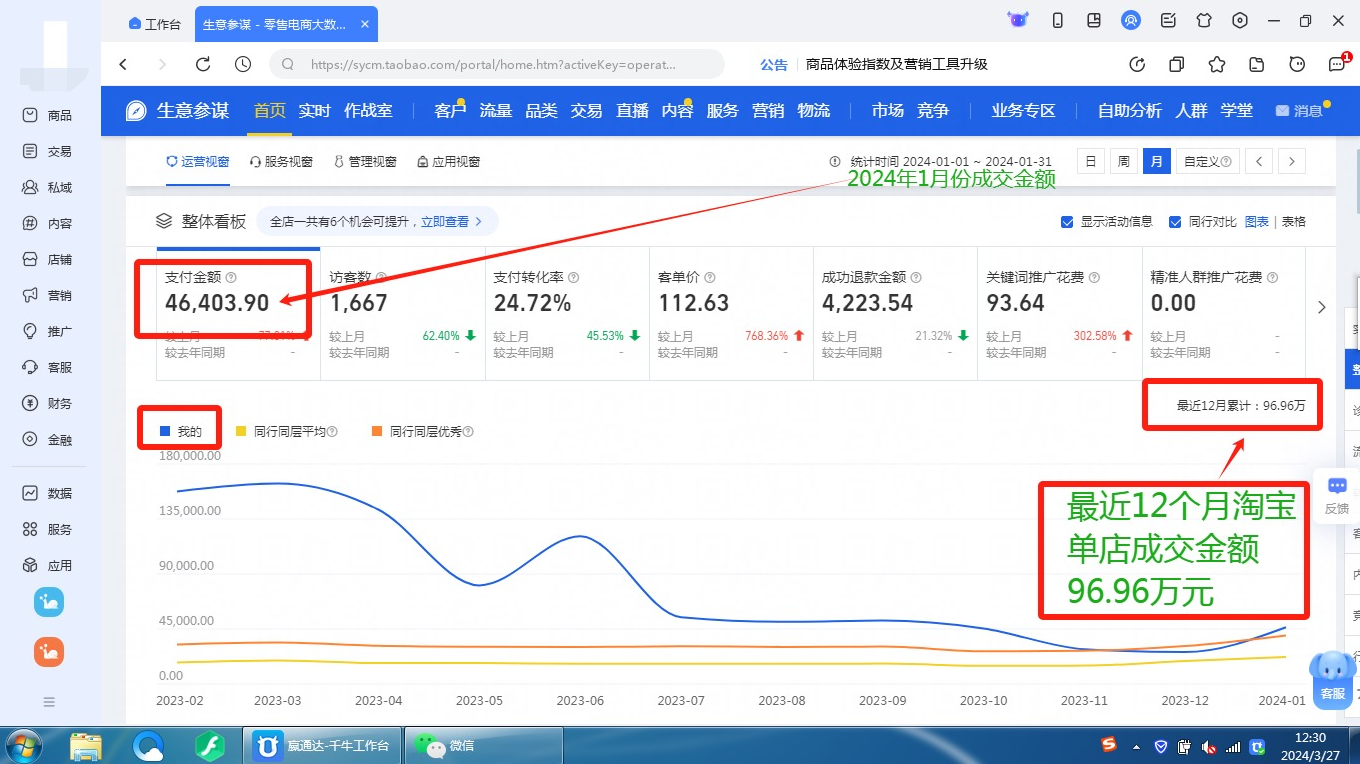Open the 流量 menu
1360x764 pixels.
(x=495, y=111)
